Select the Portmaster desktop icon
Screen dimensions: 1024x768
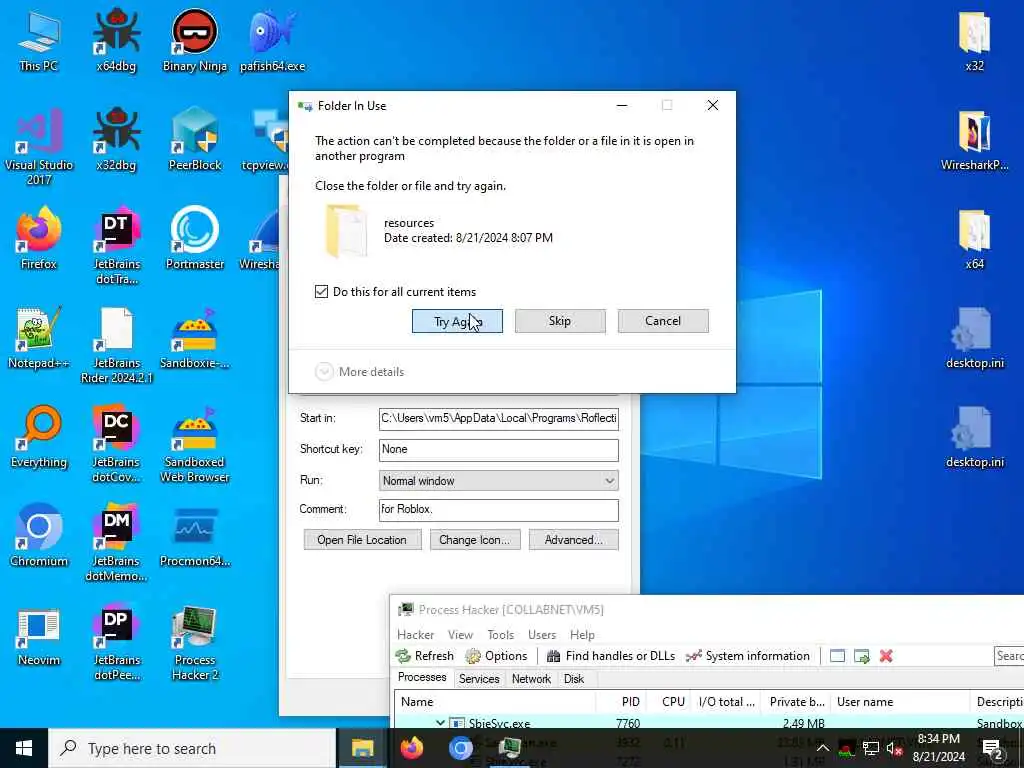point(195,239)
